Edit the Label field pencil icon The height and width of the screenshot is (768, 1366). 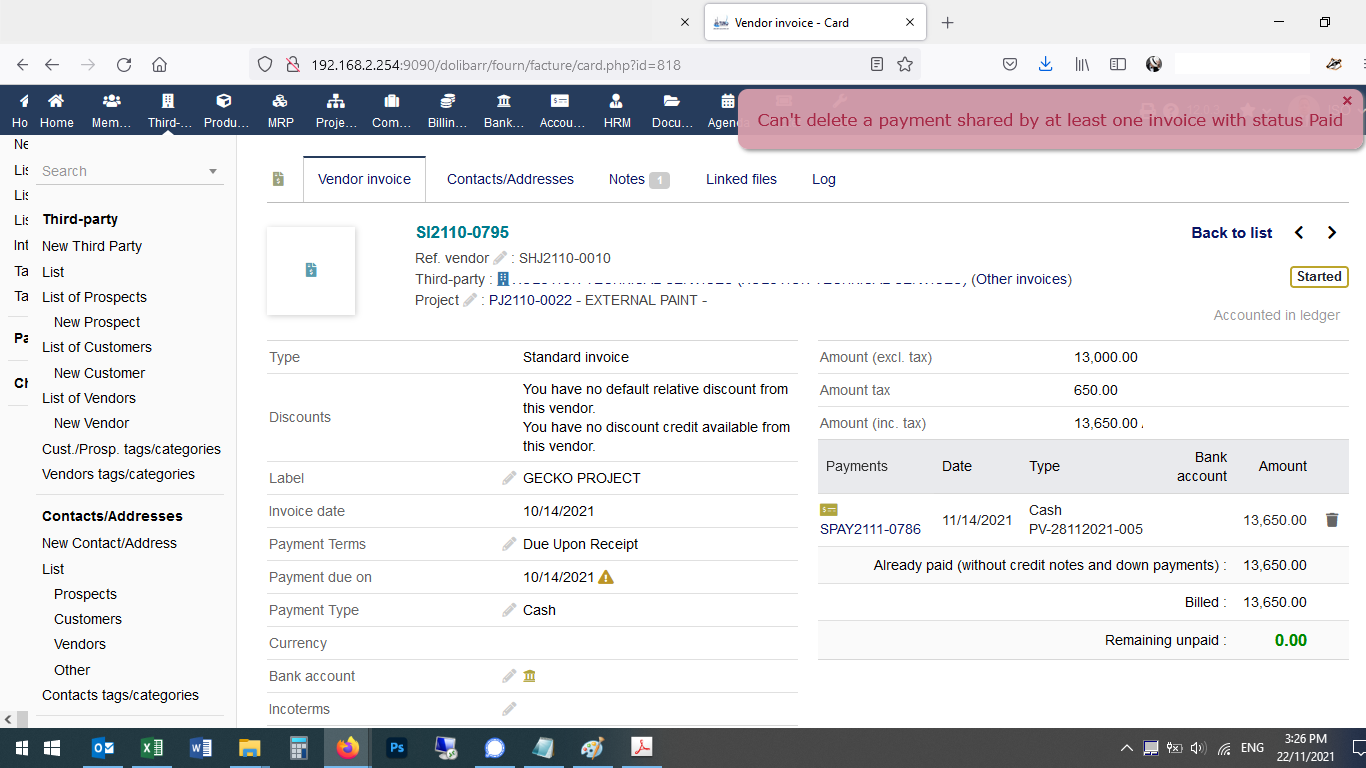(509, 478)
